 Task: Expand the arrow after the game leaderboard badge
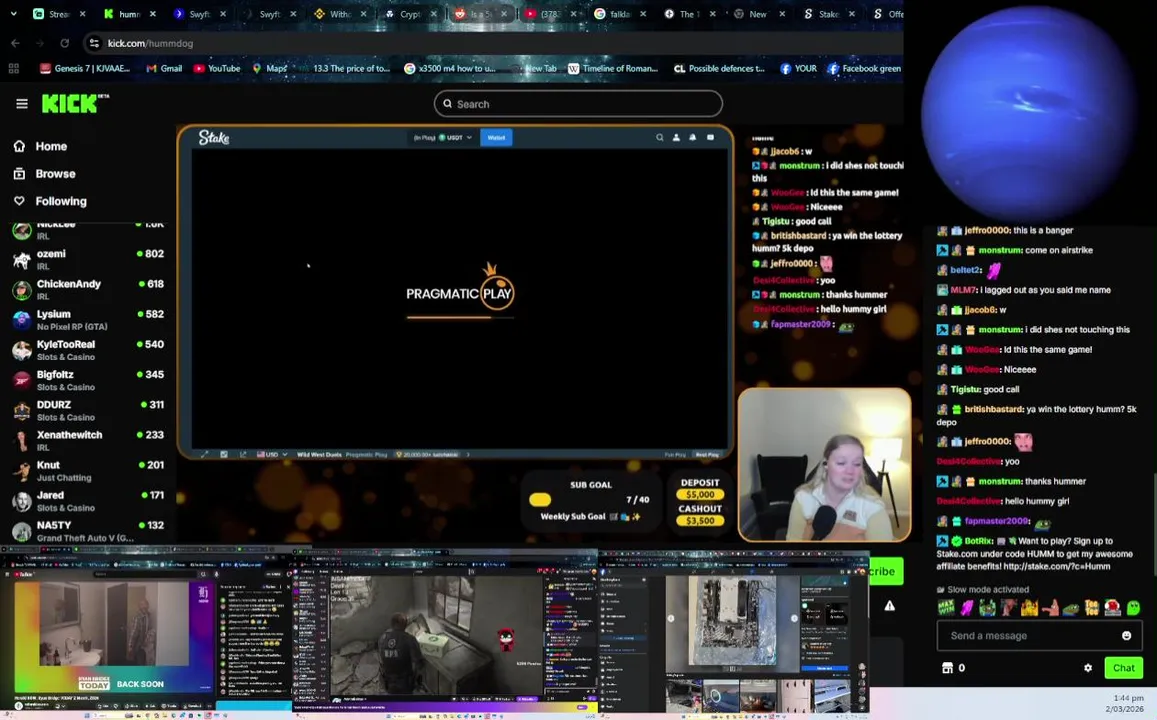(467, 454)
